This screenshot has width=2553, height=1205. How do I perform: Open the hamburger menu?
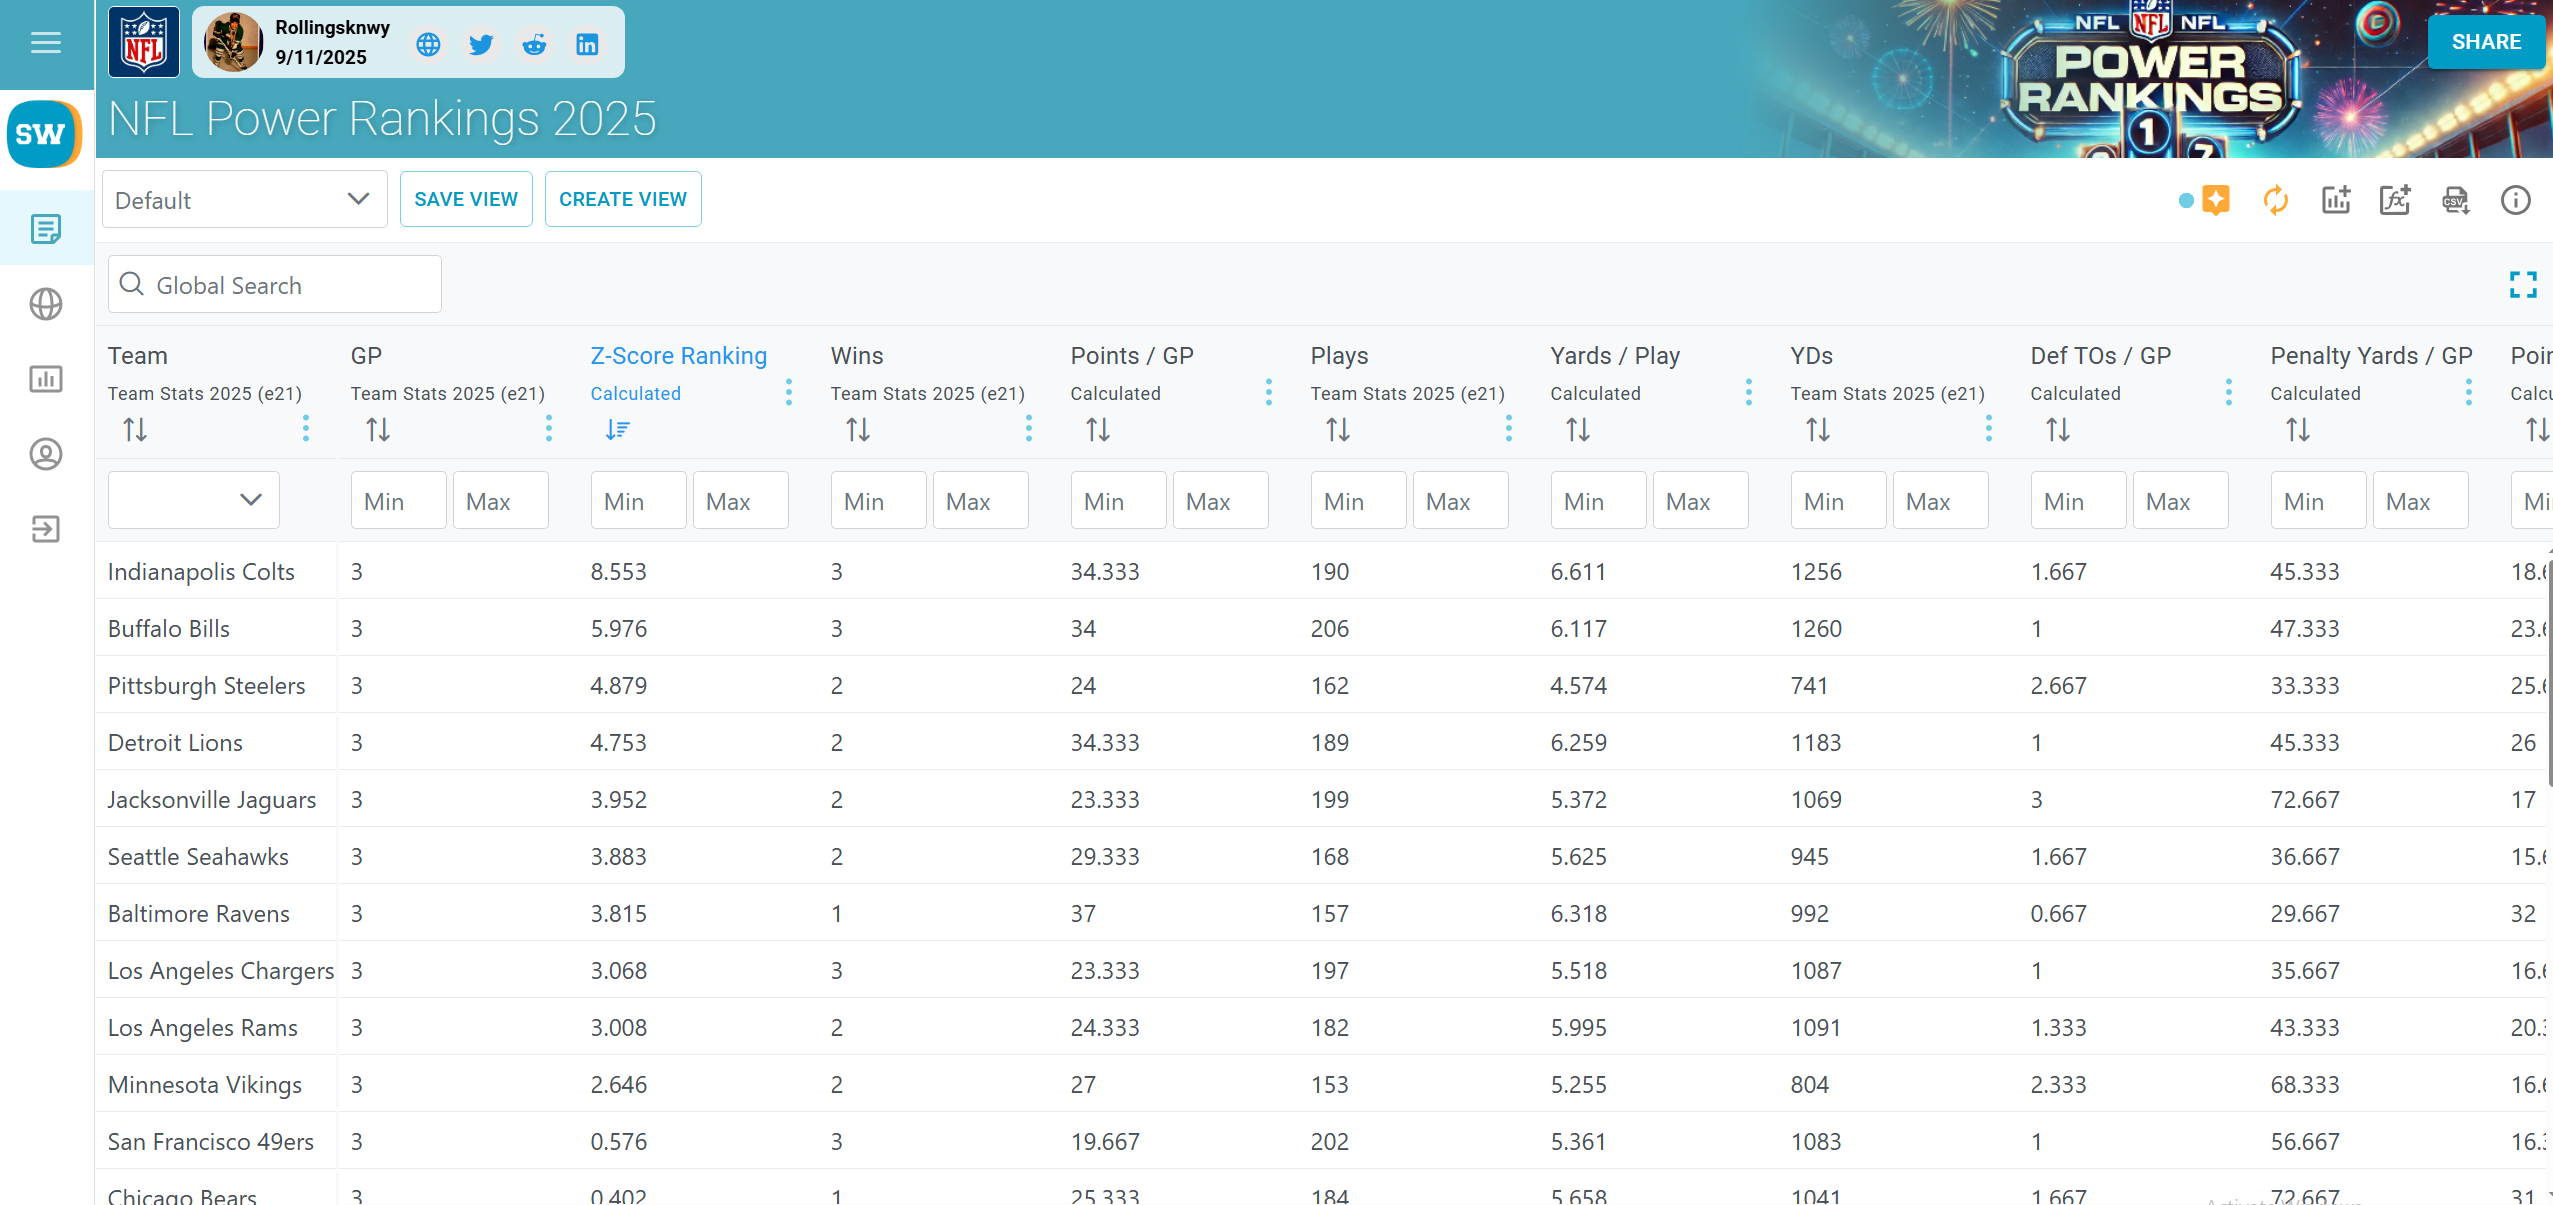pos(46,42)
